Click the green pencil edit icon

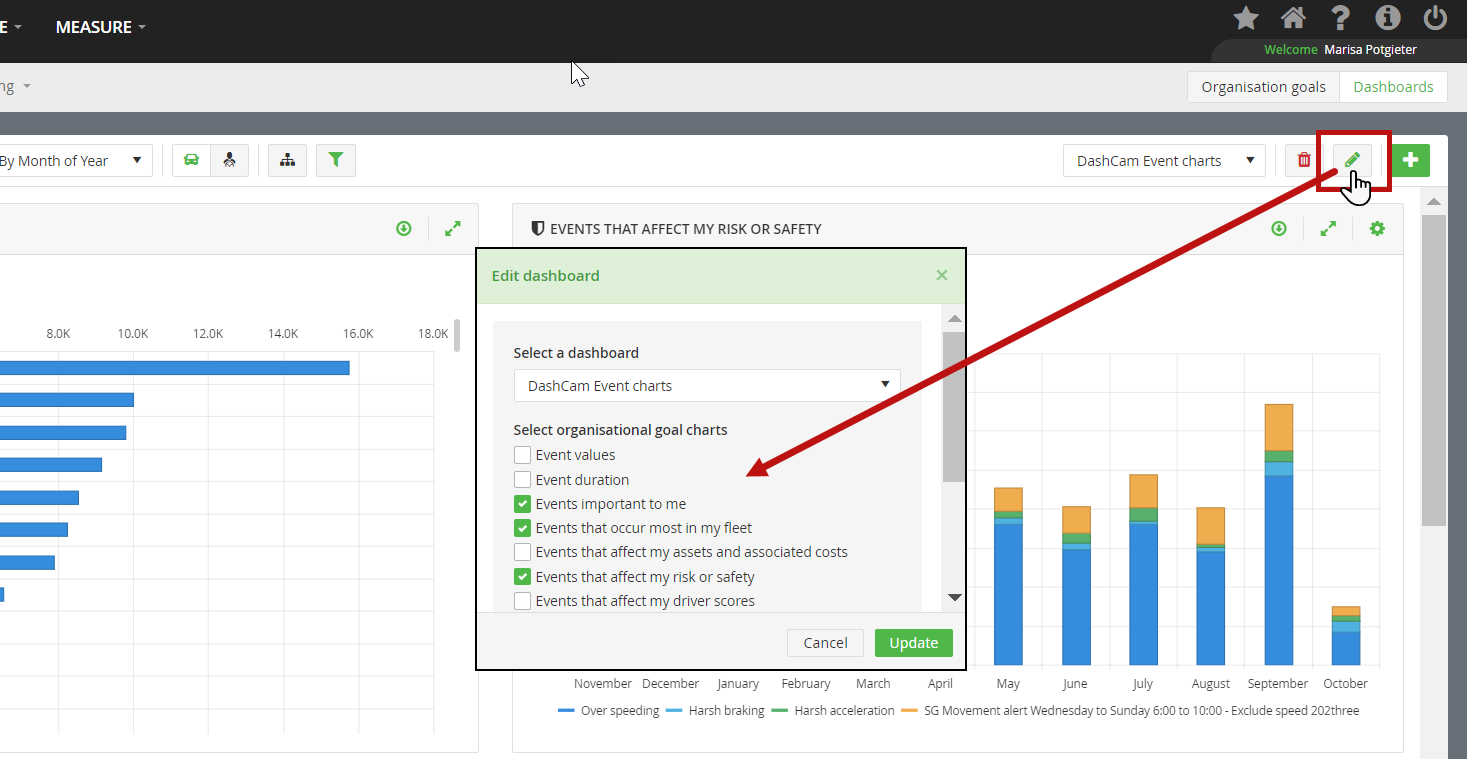[1352, 160]
